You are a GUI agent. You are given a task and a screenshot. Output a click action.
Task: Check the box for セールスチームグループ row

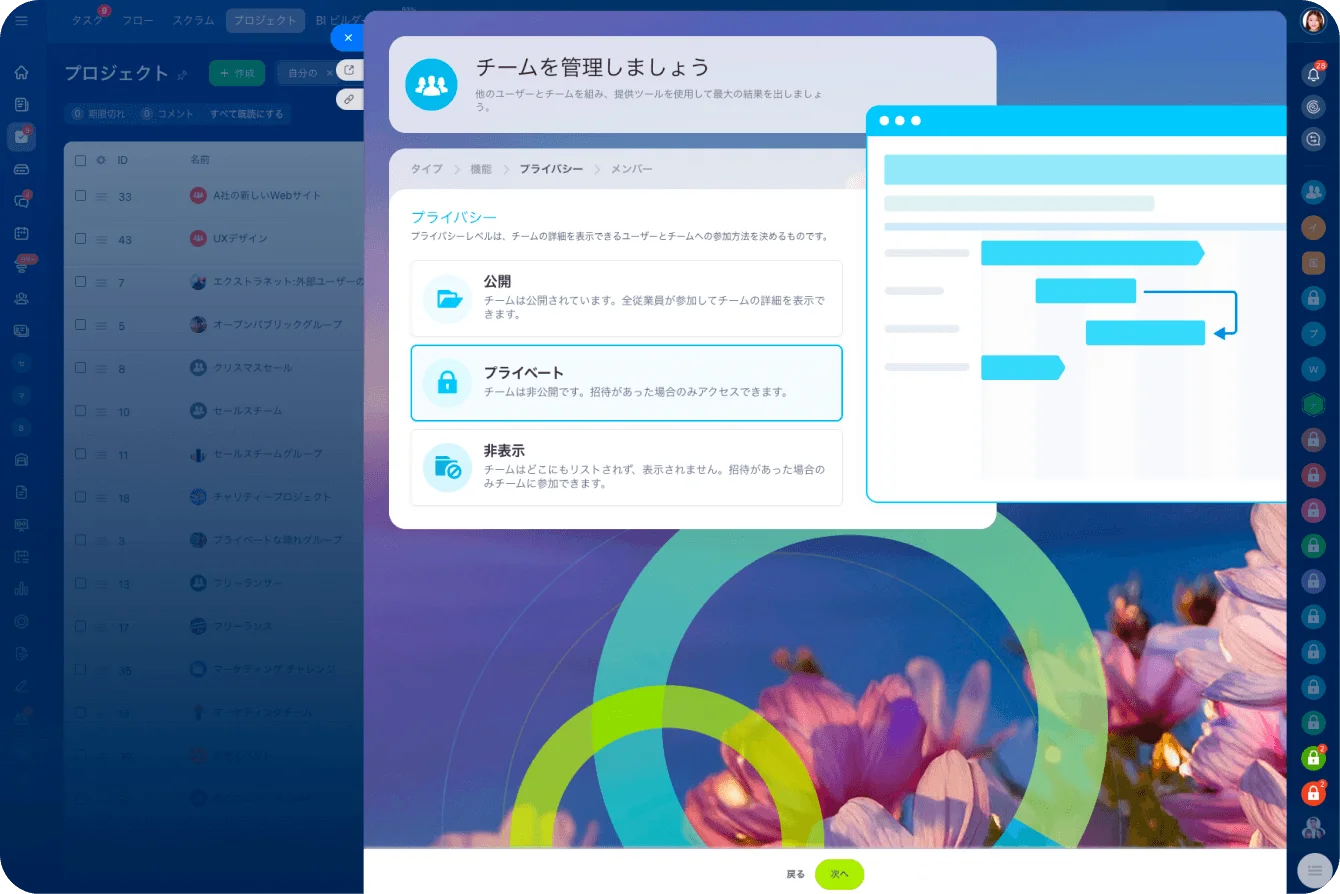(80, 454)
